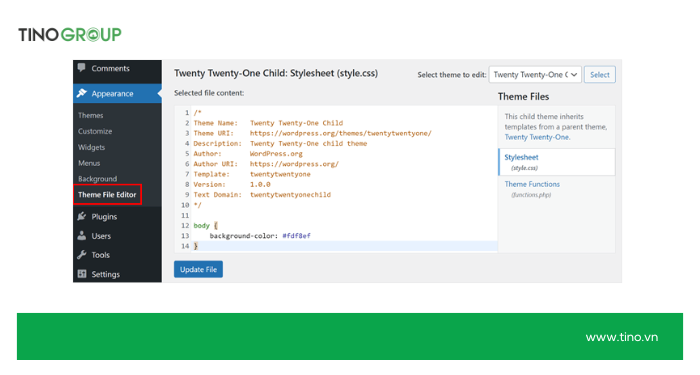Go to Themes submenu
The height and width of the screenshot is (375, 700).
coord(91,115)
